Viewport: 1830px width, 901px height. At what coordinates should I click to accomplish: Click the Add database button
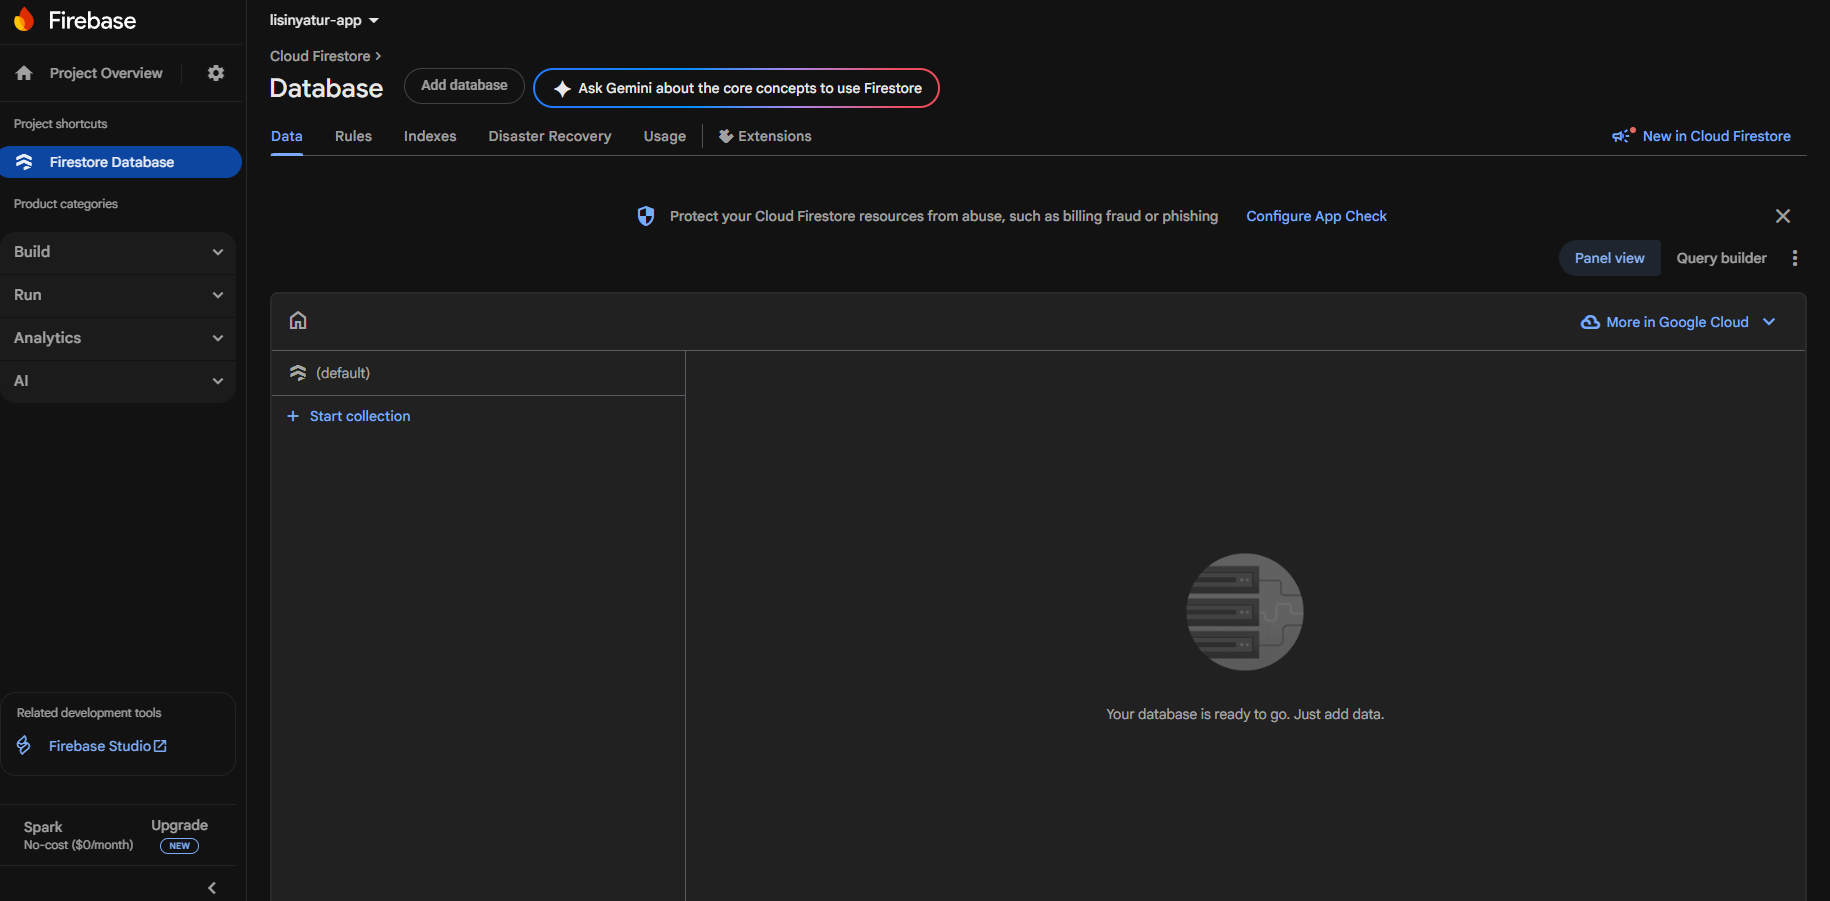coord(464,86)
